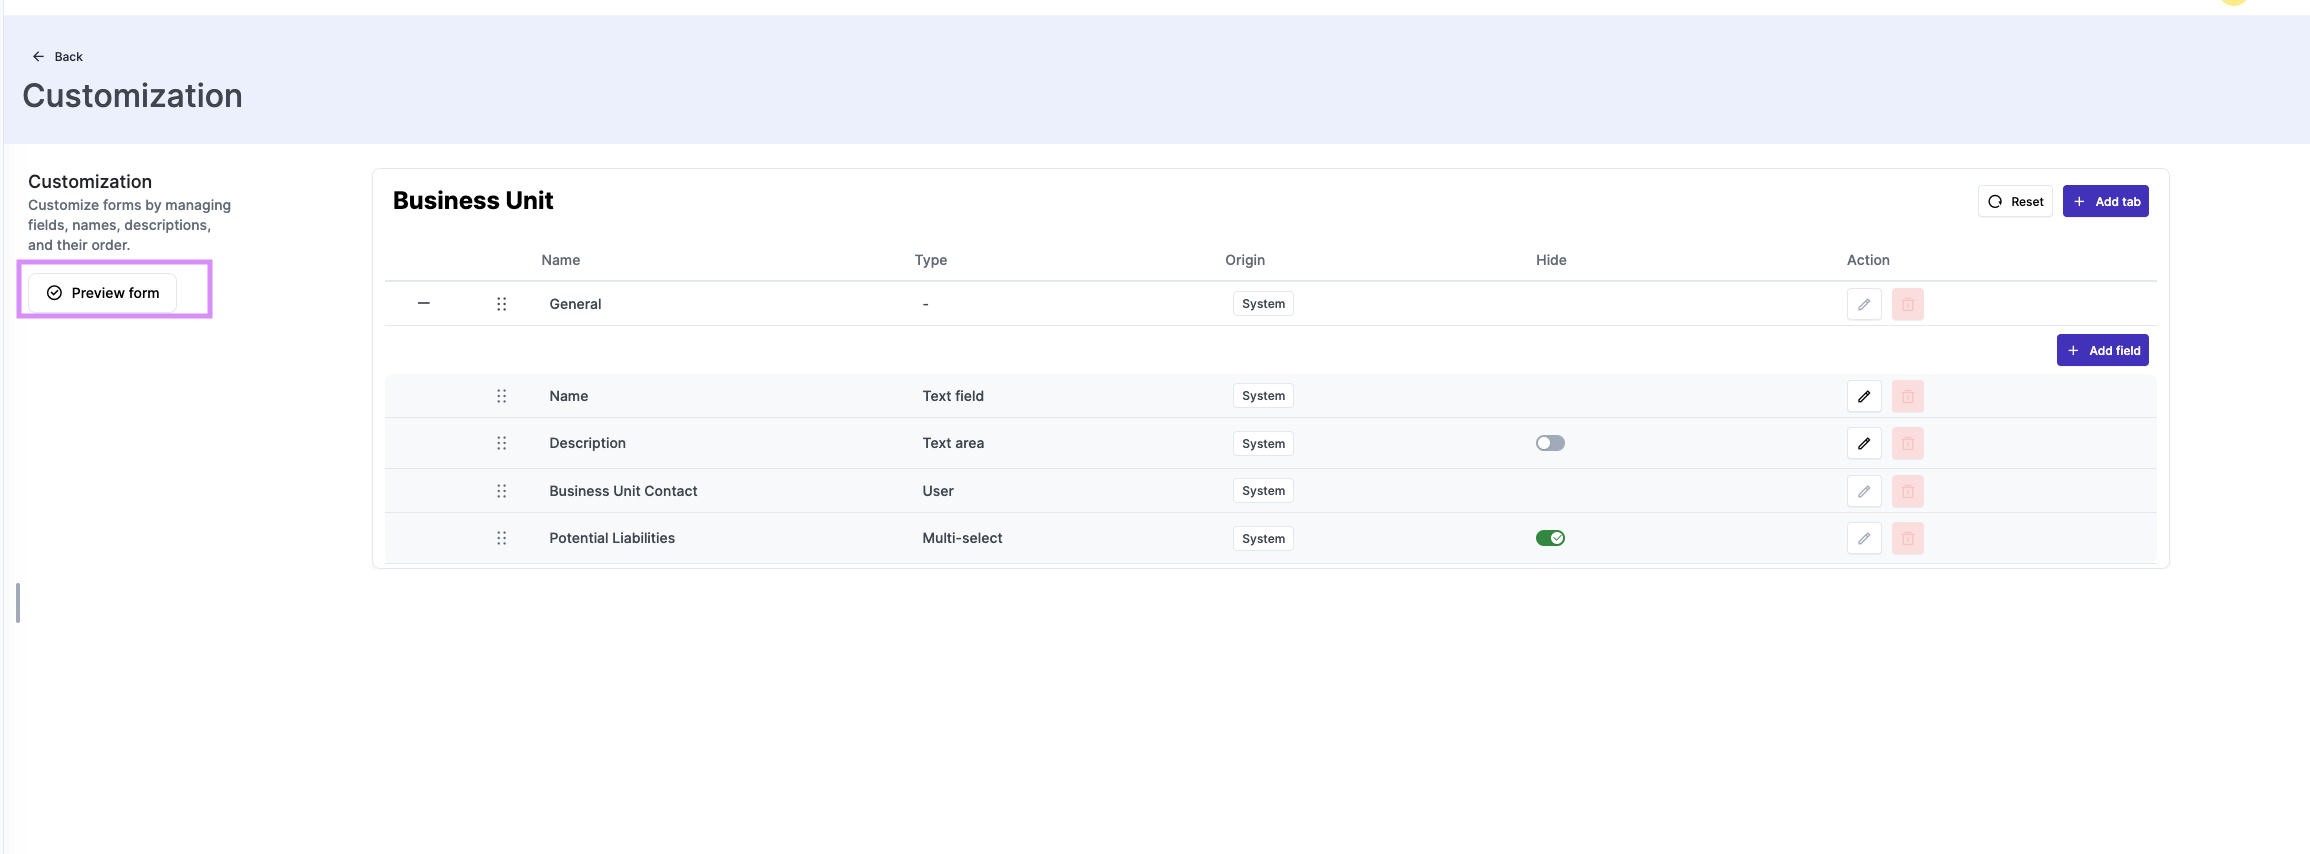This screenshot has height=854, width=2310.
Task: Click edit pencil for General tab row
Action: click(x=1863, y=304)
